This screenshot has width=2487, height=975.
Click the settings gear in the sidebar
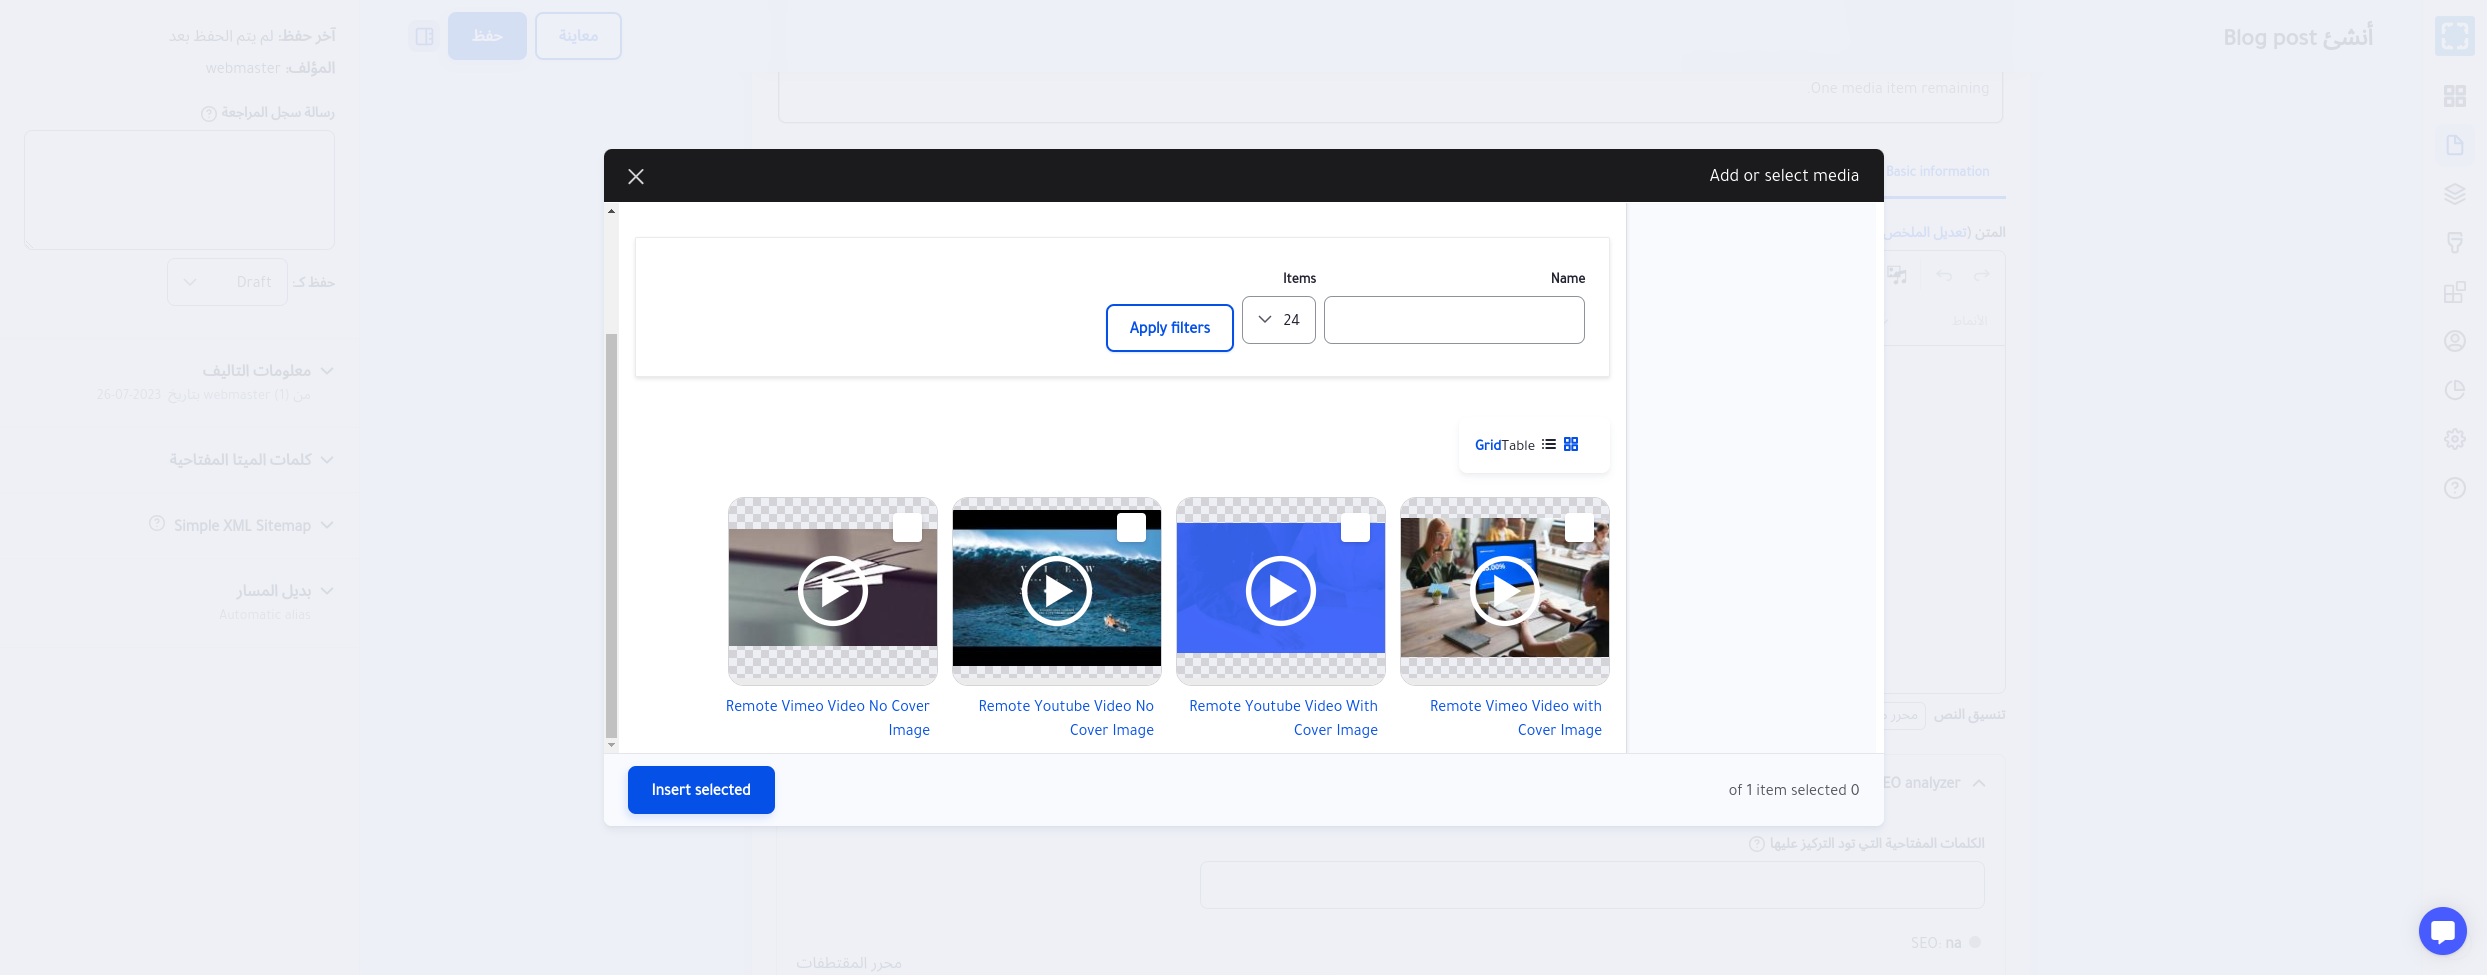tap(2454, 439)
